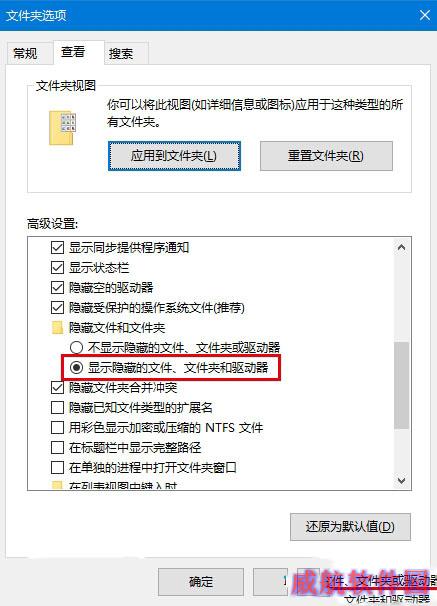Click the scroll up arrow in 高级设置
Image resolution: width=437 pixels, height=606 pixels.
click(x=401, y=247)
